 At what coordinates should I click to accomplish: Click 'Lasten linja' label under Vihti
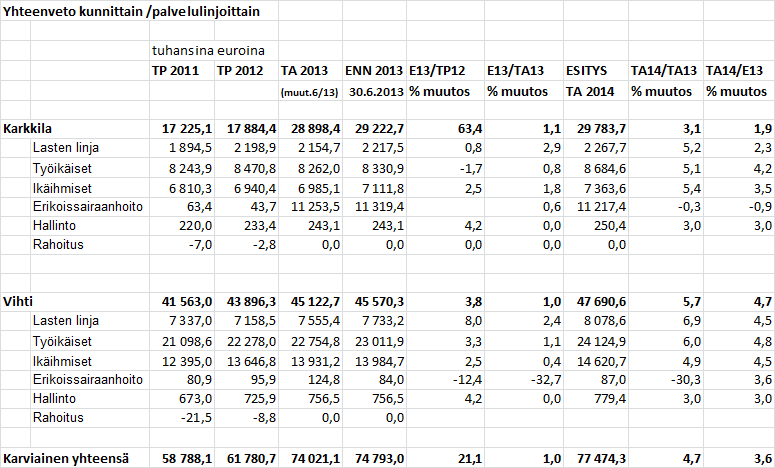click(x=66, y=321)
